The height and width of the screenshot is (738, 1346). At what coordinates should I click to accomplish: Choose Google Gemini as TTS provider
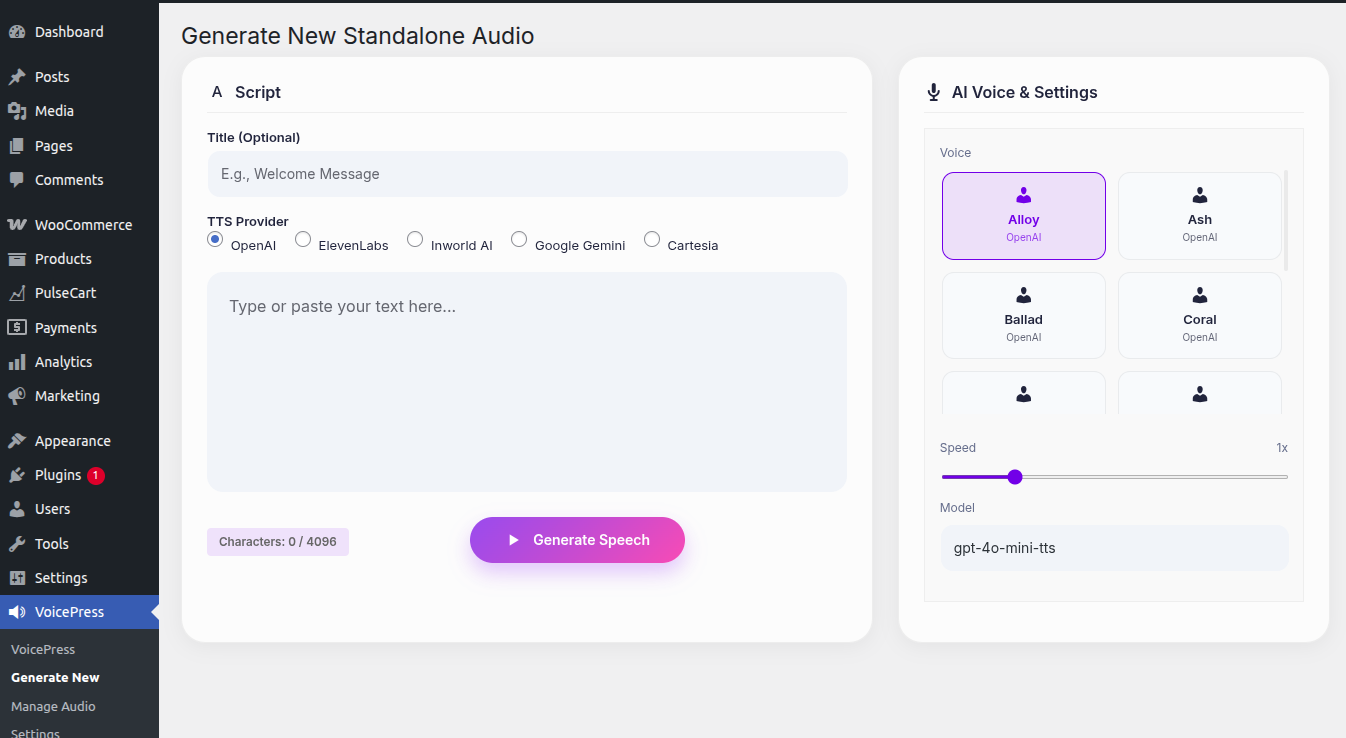pyautogui.click(x=519, y=239)
